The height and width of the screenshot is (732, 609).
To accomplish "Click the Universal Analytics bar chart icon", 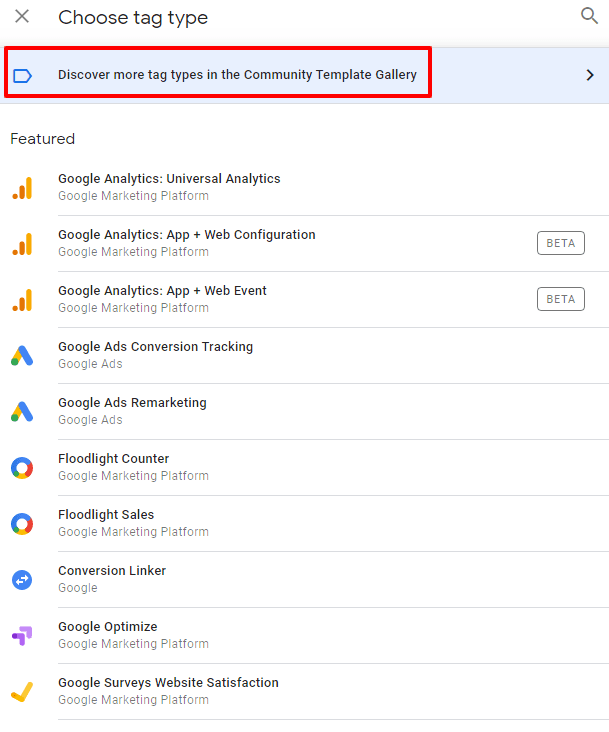I will pos(22,188).
